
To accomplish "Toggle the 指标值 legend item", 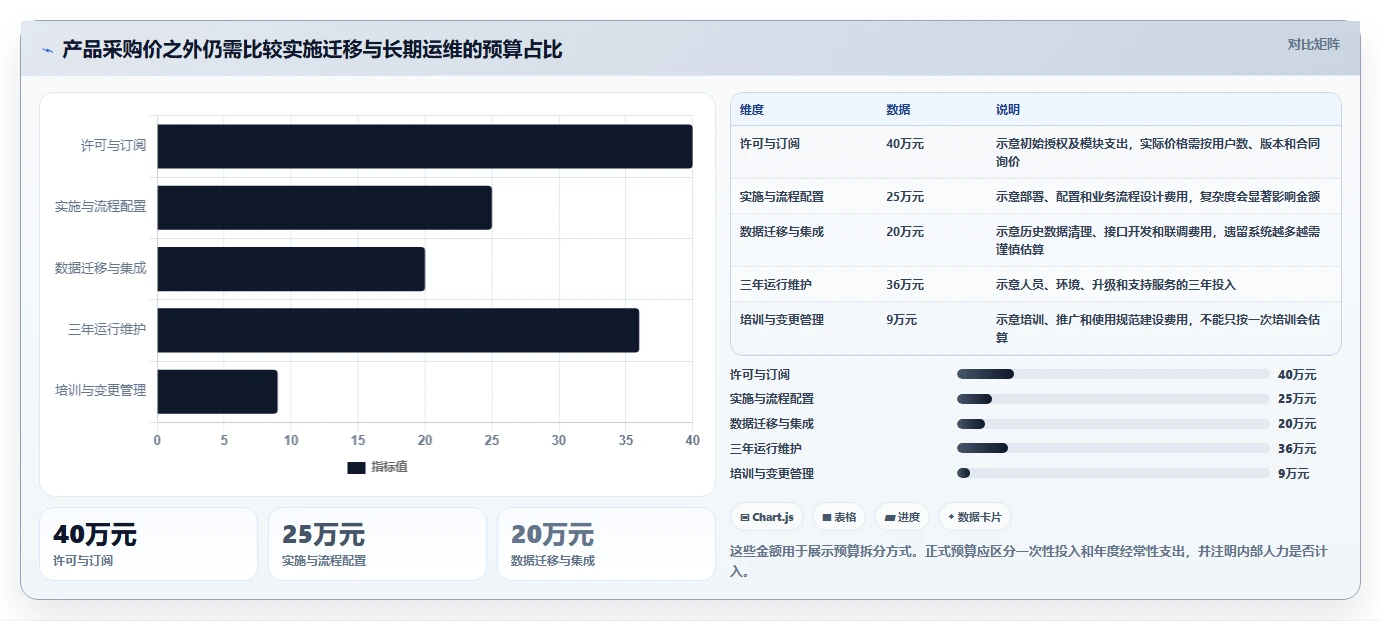I will (x=377, y=467).
